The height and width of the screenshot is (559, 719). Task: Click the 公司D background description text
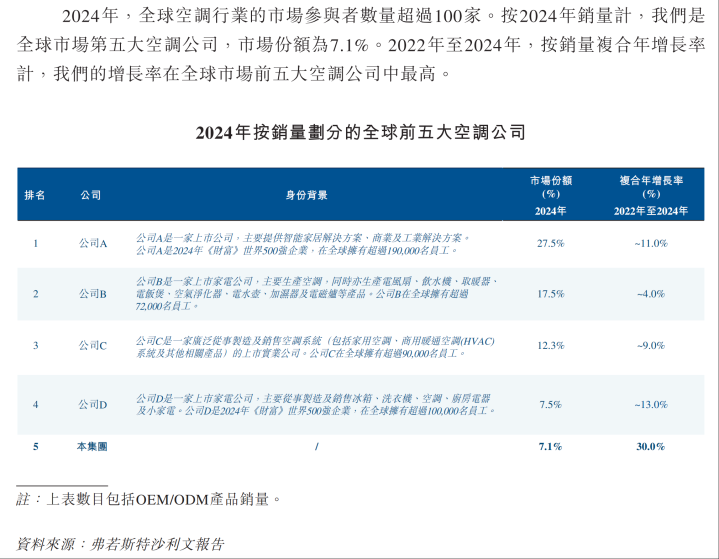[x=315, y=404]
